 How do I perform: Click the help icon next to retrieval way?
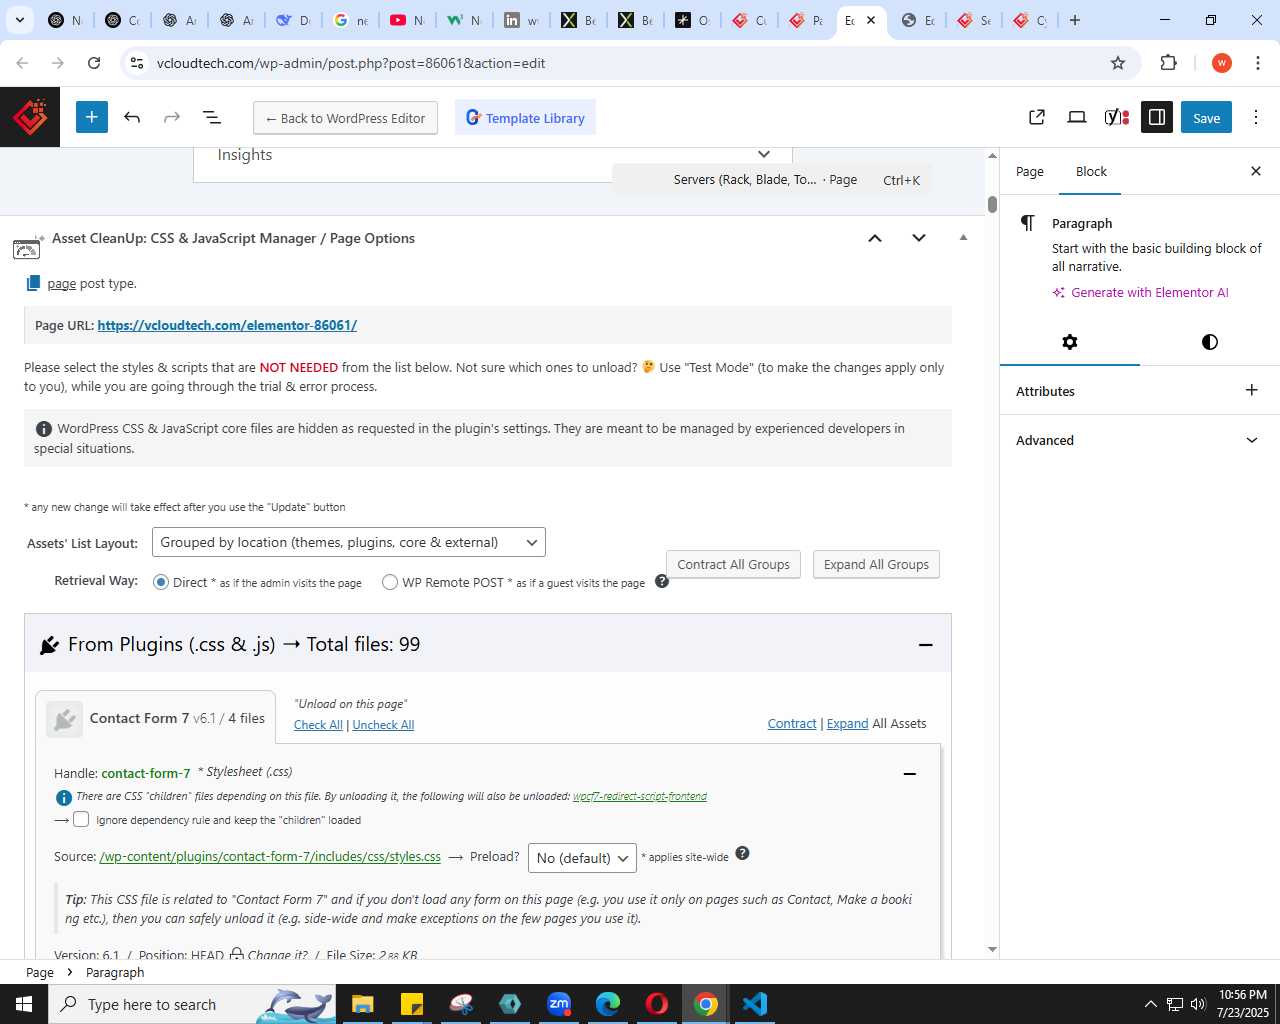click(x=662, y=581)
